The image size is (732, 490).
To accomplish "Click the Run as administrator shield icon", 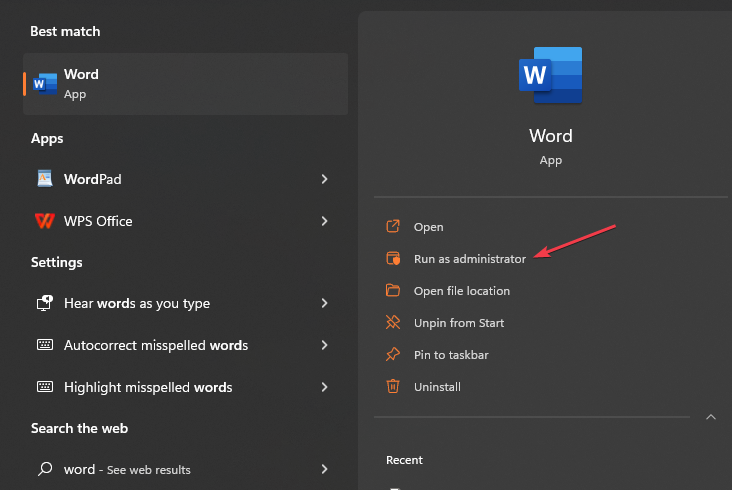I will (393, 258).
